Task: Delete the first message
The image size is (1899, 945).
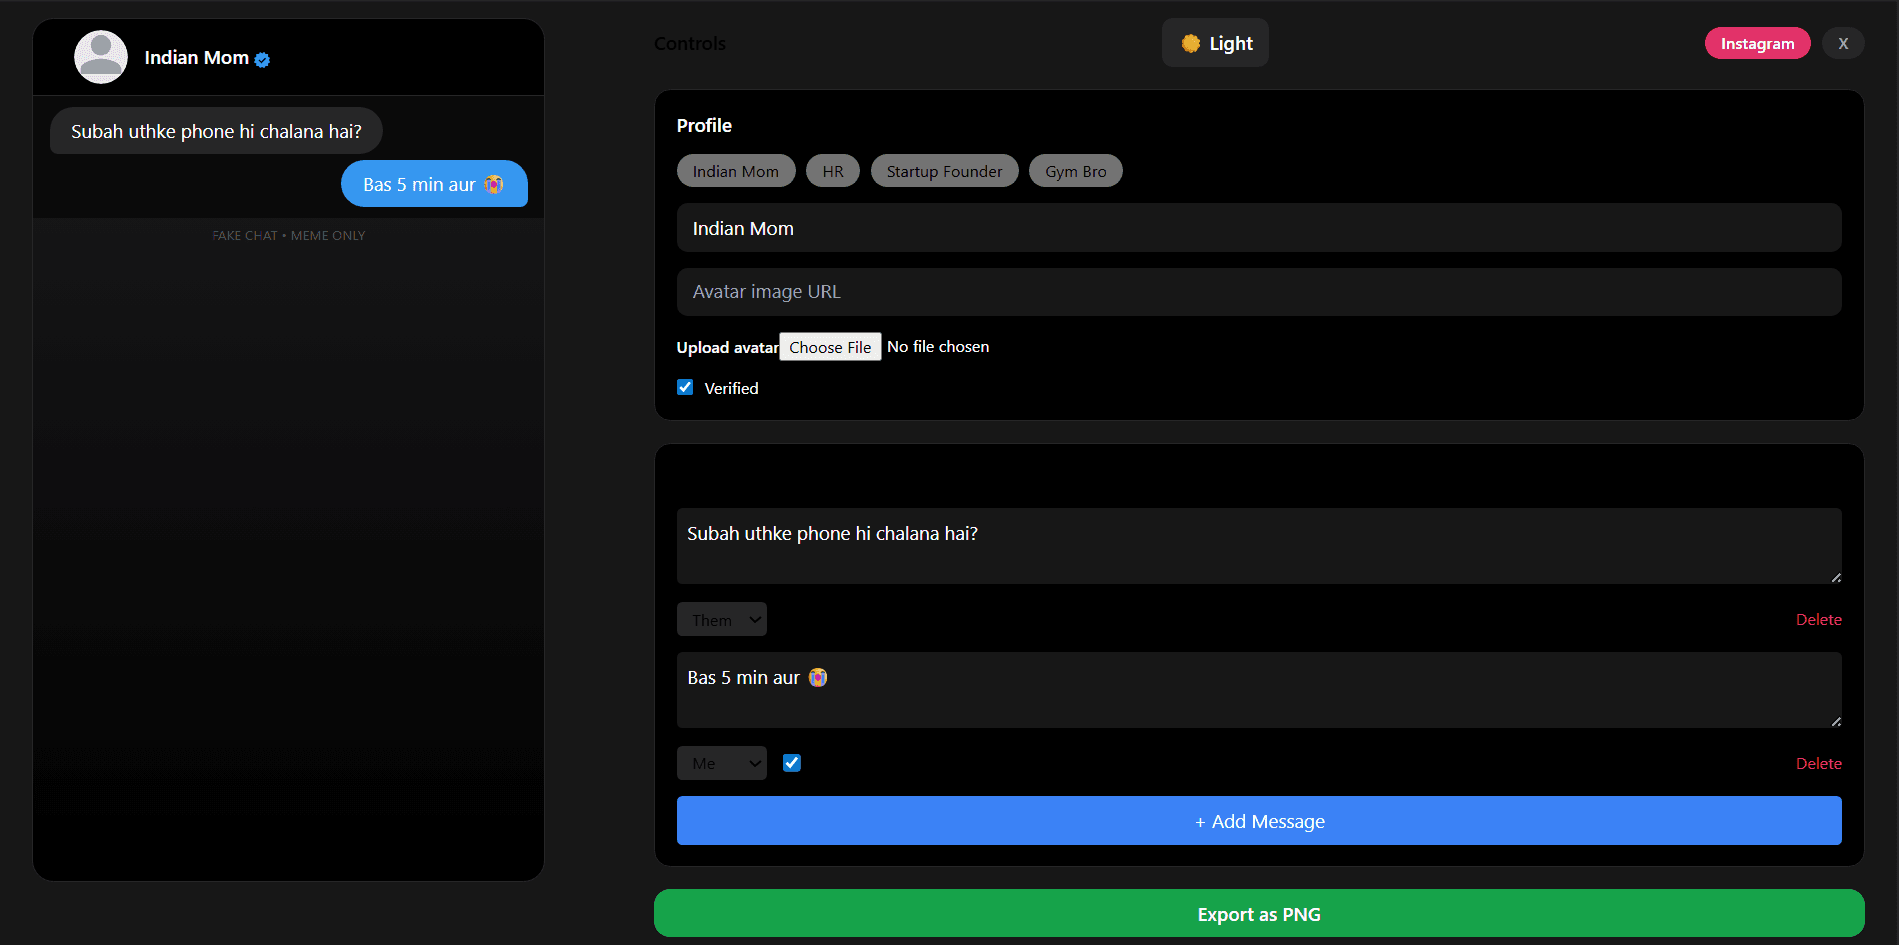Action: (1817, 620)
